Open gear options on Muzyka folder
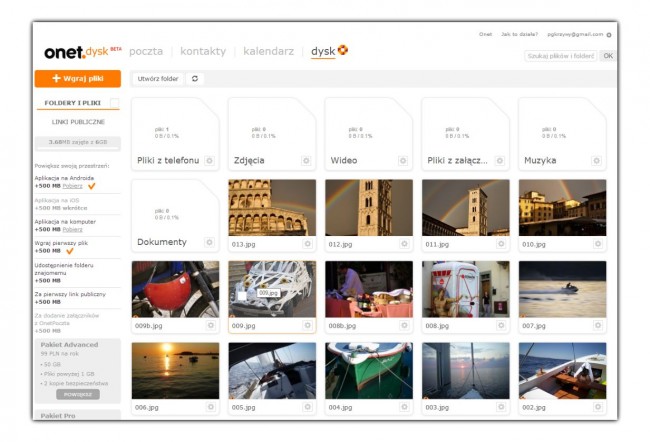 597,160
